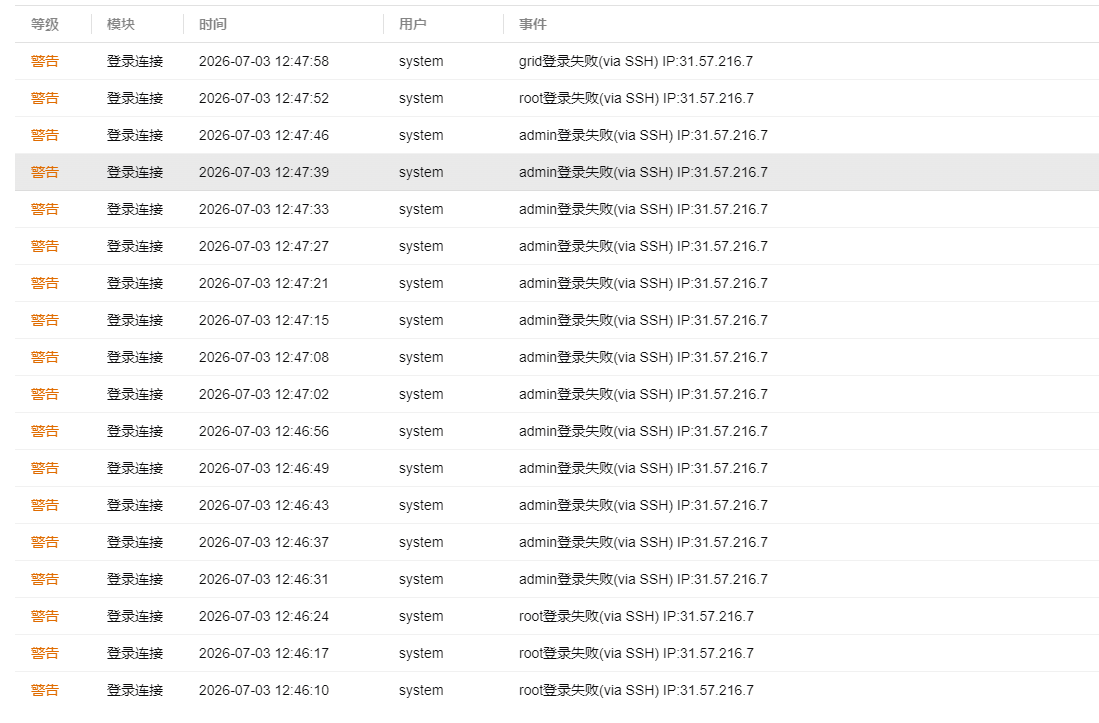
Task: Select the root failure entry at 12:46:24
Action: [557, 617]
